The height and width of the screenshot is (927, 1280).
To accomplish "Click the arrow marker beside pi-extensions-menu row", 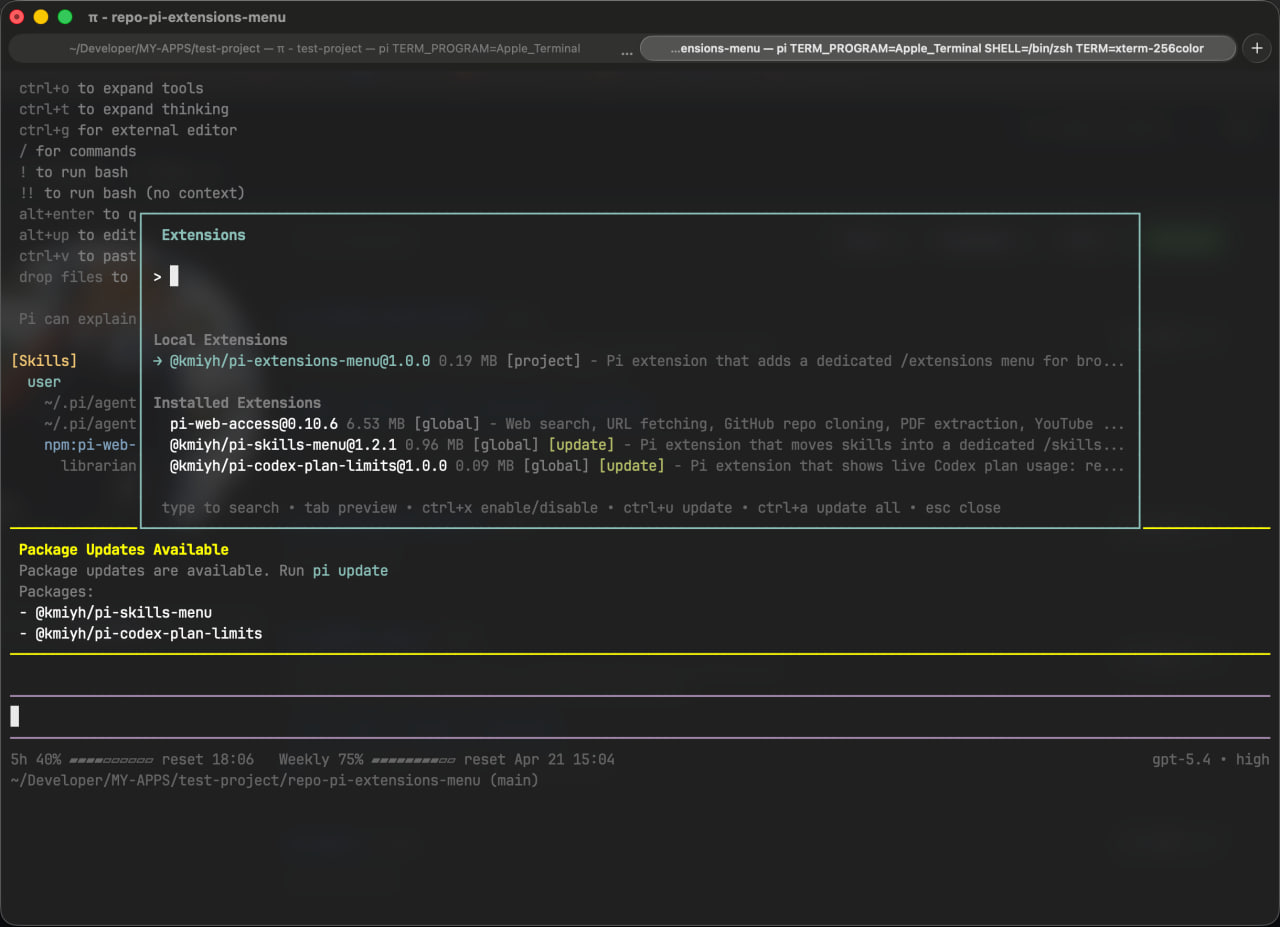I will point(157,361).
